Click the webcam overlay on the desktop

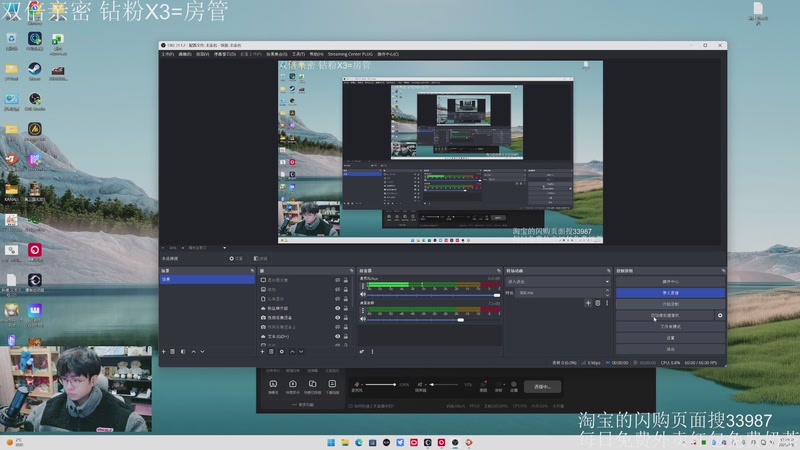pos(76,389)
